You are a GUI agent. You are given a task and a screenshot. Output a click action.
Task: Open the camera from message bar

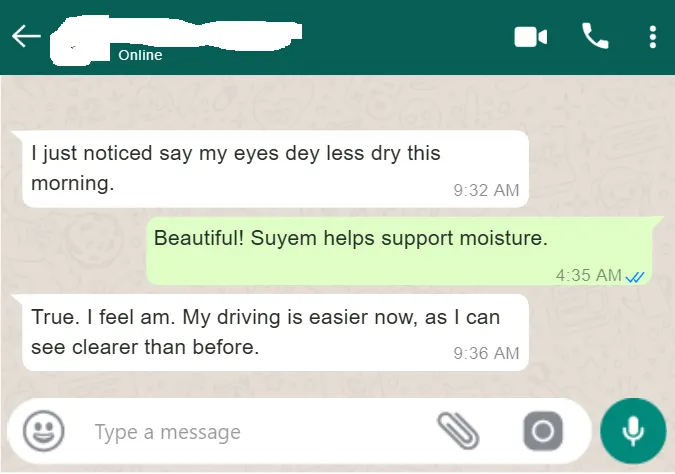[543, 431]
